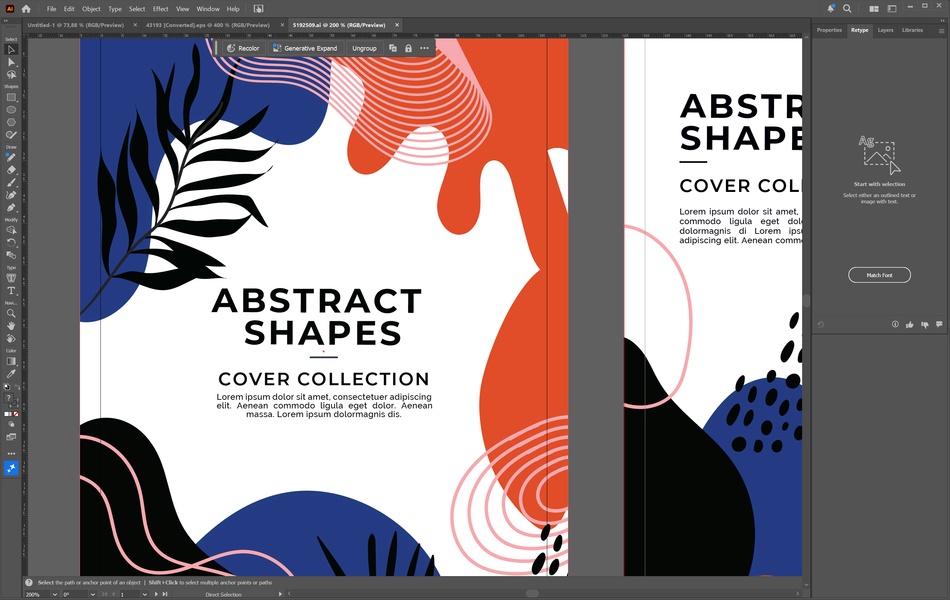Select the Hand tool
This screenshot has width=950, height=600.
point(11,326)
